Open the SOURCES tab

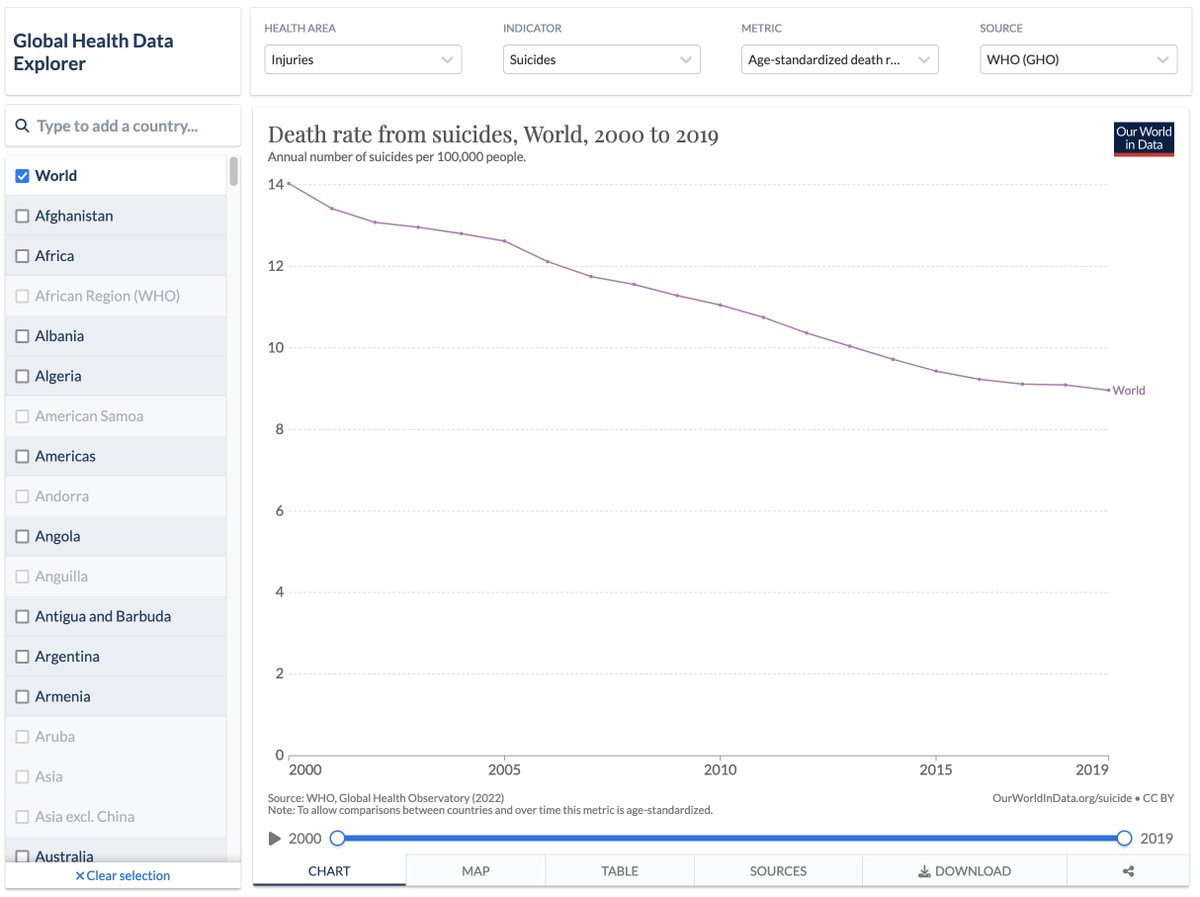(x=778, y=871)
